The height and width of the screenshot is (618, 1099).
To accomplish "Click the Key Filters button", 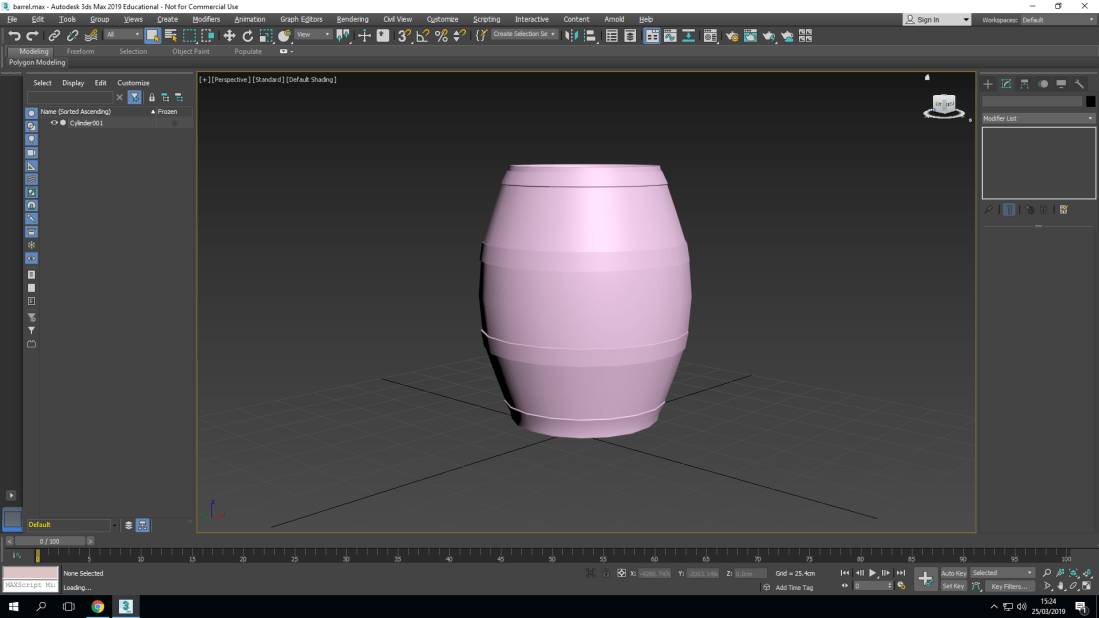I will click(1009, 586).
